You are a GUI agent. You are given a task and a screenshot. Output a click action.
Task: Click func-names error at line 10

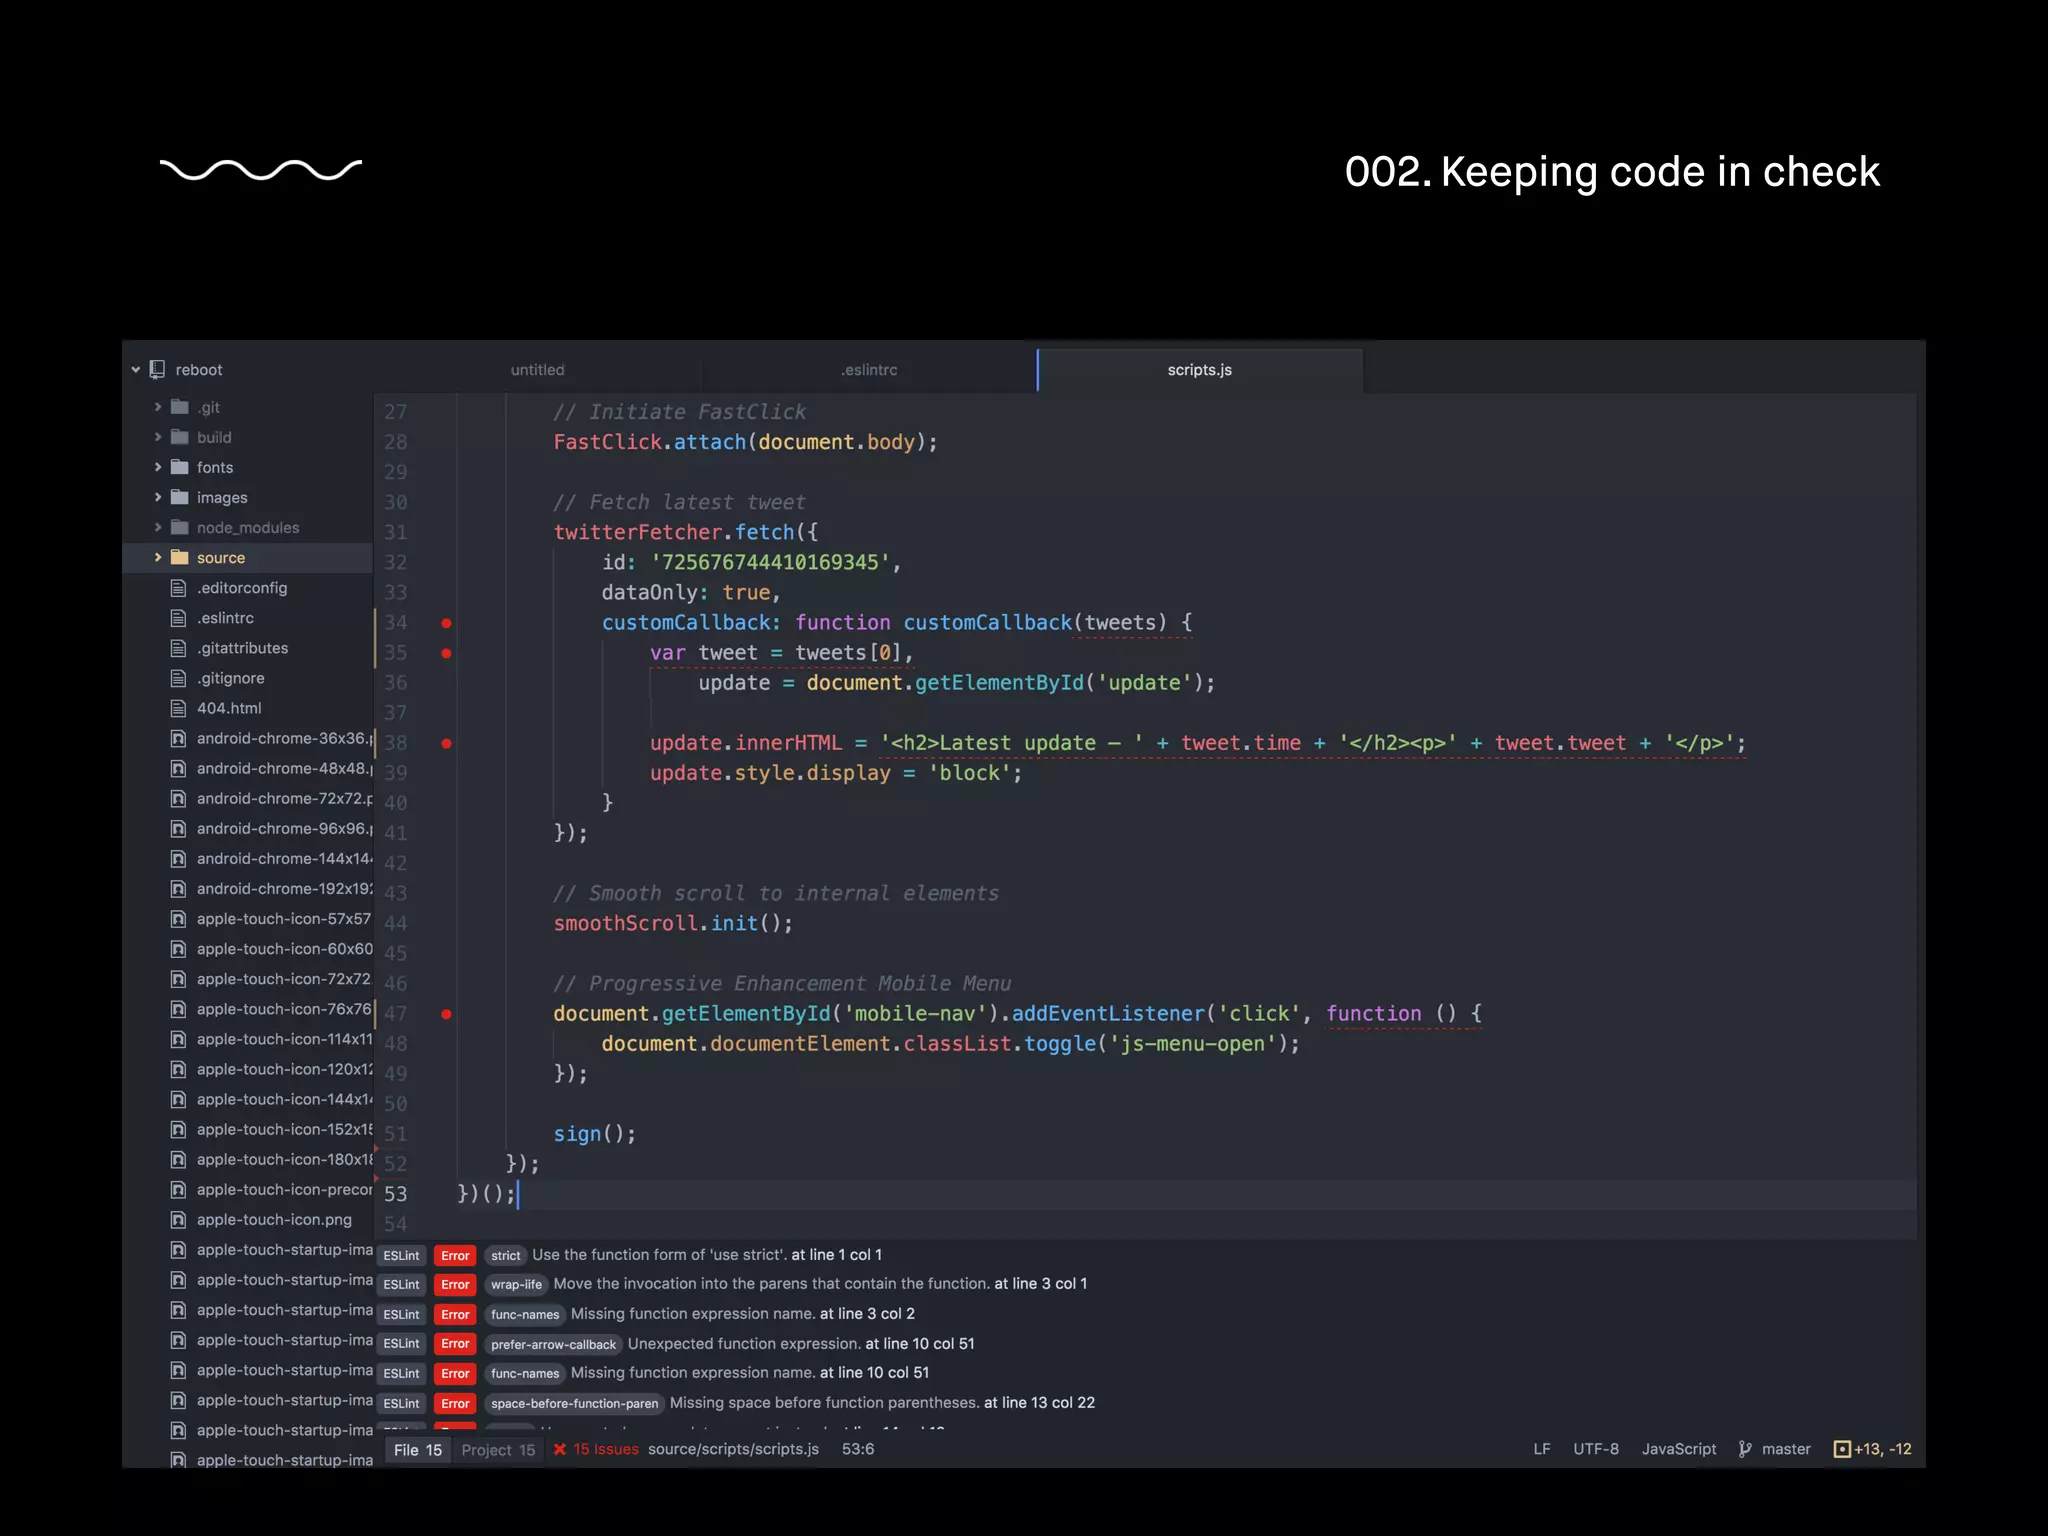(x=750, y=1373)
